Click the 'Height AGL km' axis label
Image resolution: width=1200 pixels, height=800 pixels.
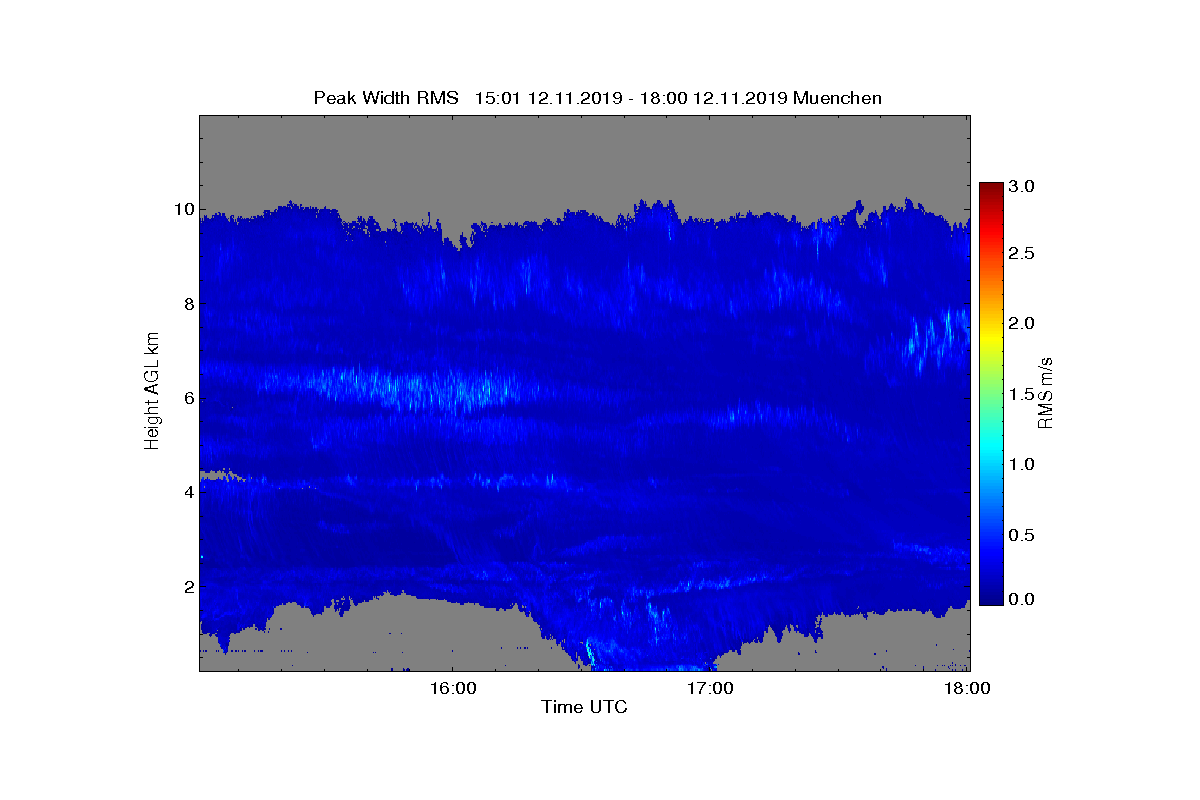[152, 392]
